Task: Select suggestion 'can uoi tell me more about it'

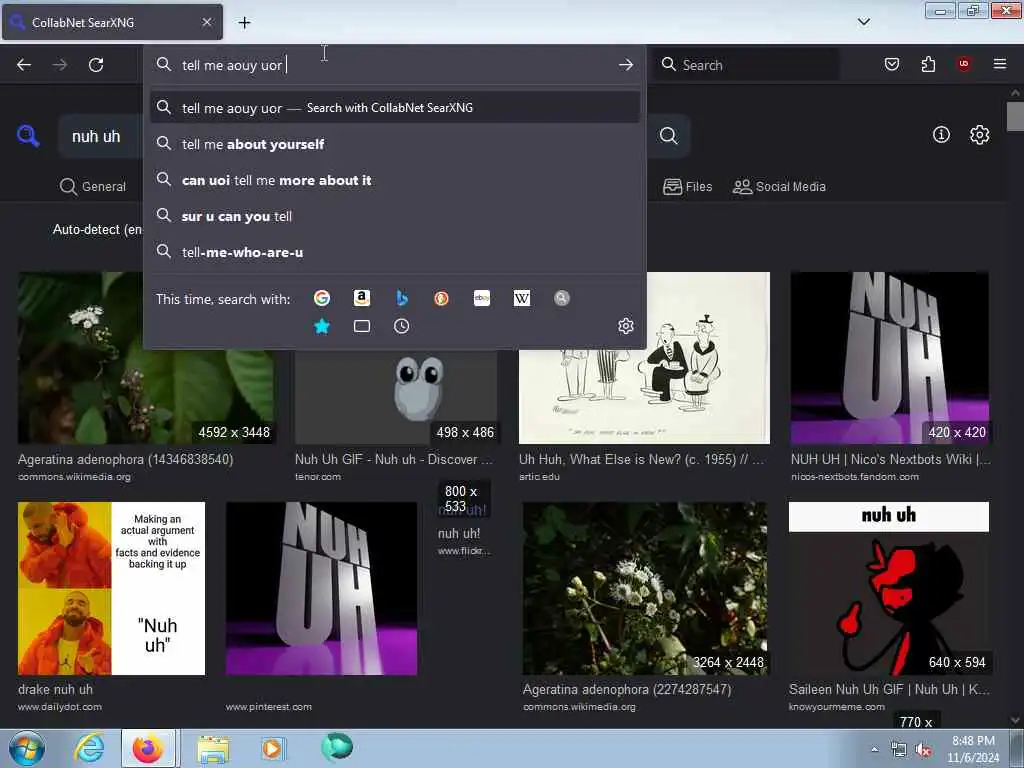Action: click(x=394, y=180)
